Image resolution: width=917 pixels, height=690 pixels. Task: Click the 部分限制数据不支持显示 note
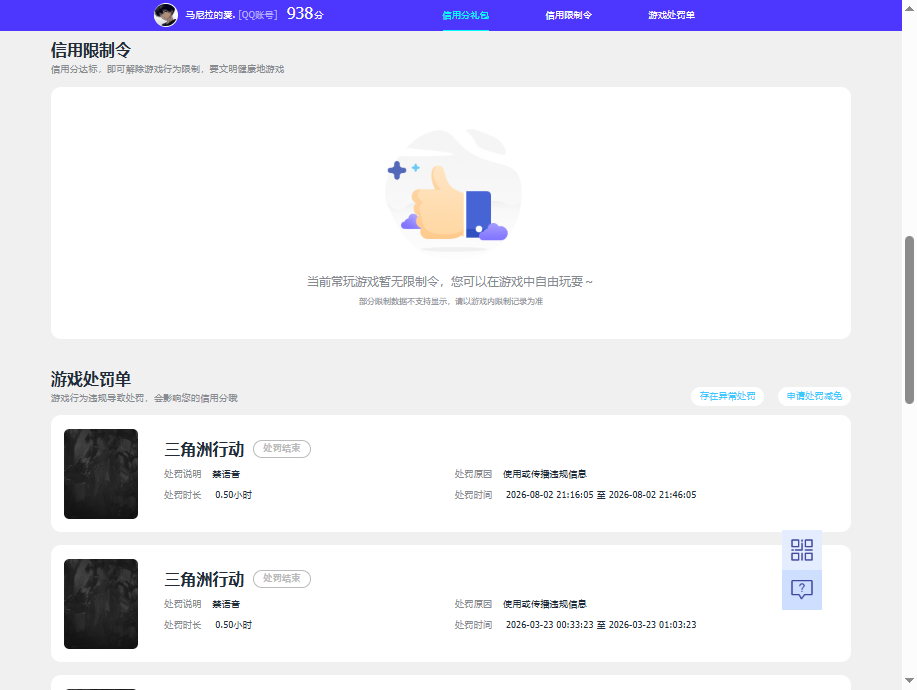pos(451,302)
